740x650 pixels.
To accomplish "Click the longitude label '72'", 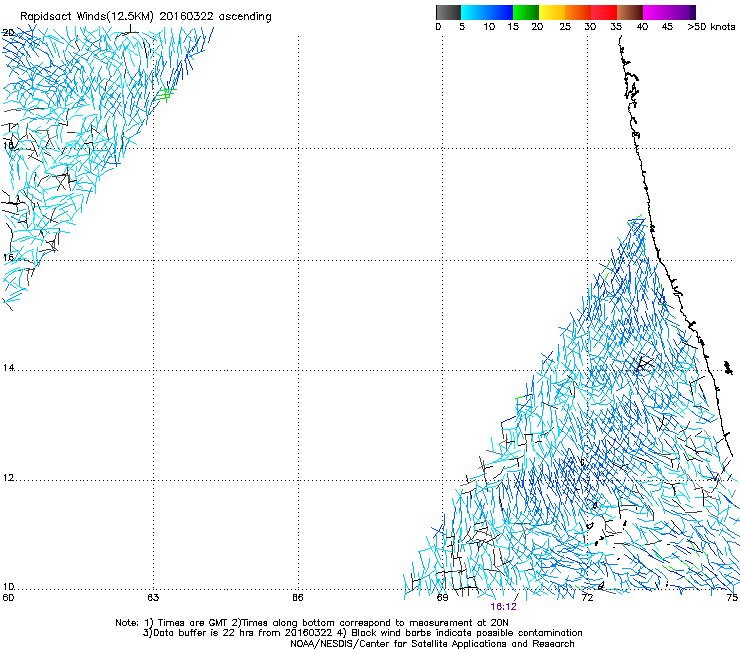I will pyautogui.click(x=587, y=598).
